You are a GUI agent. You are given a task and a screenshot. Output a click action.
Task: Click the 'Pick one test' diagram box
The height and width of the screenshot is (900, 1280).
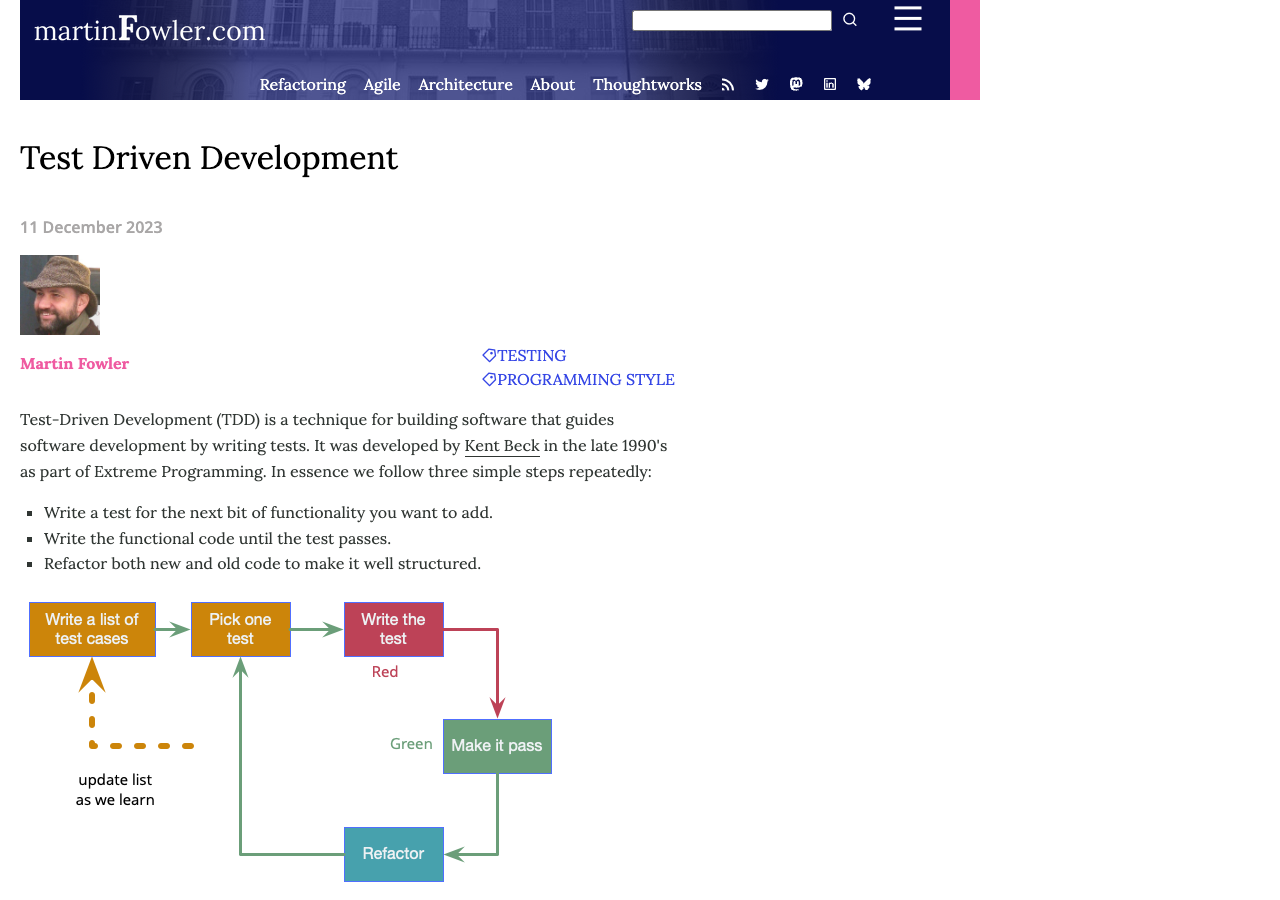point(240,629)
